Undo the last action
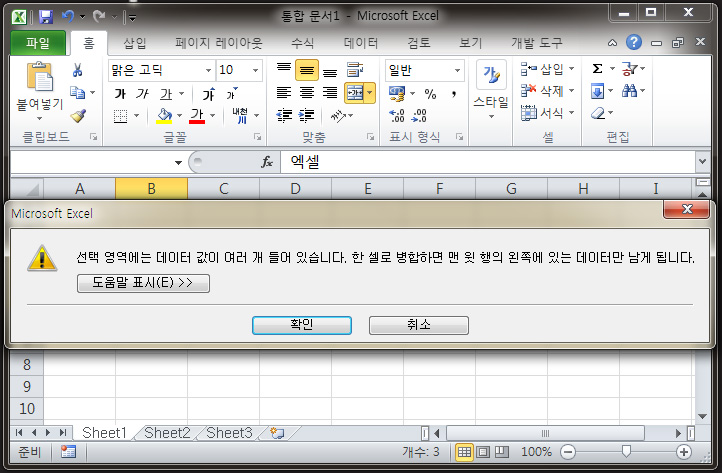722x473 pixels. coord(68,17)
